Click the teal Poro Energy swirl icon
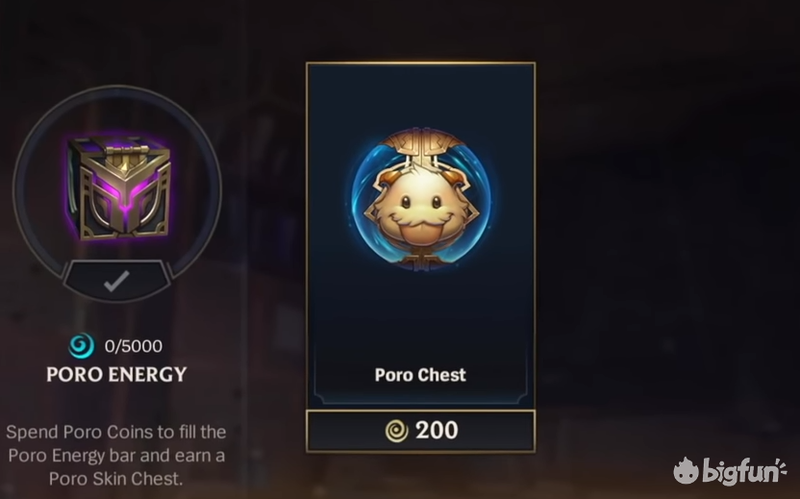The height and width of the screenshot is (499, 800). (82, 346)
